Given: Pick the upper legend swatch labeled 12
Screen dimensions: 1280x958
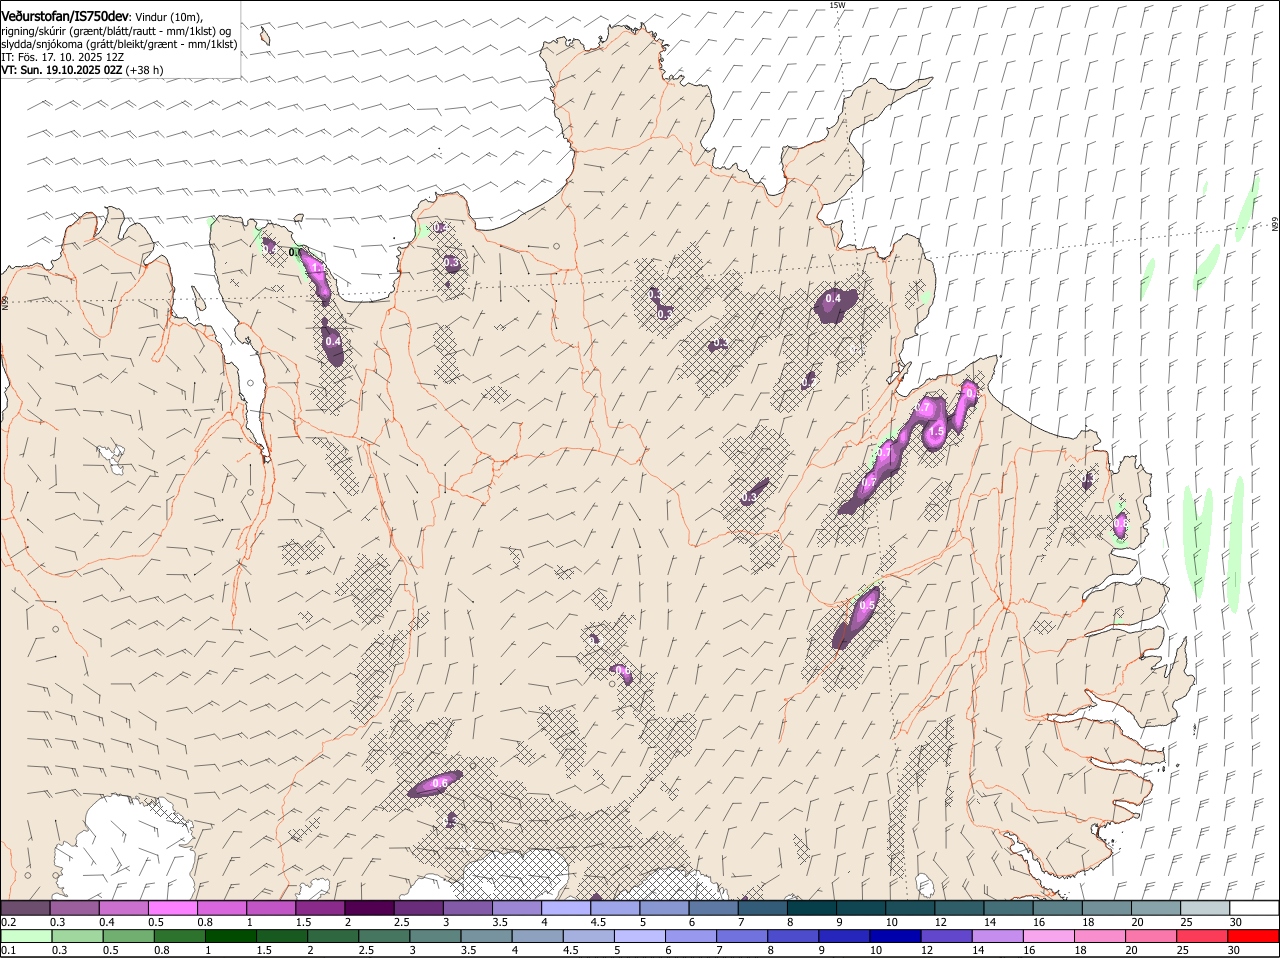Looking at the screenshot, I should point(958,907).
